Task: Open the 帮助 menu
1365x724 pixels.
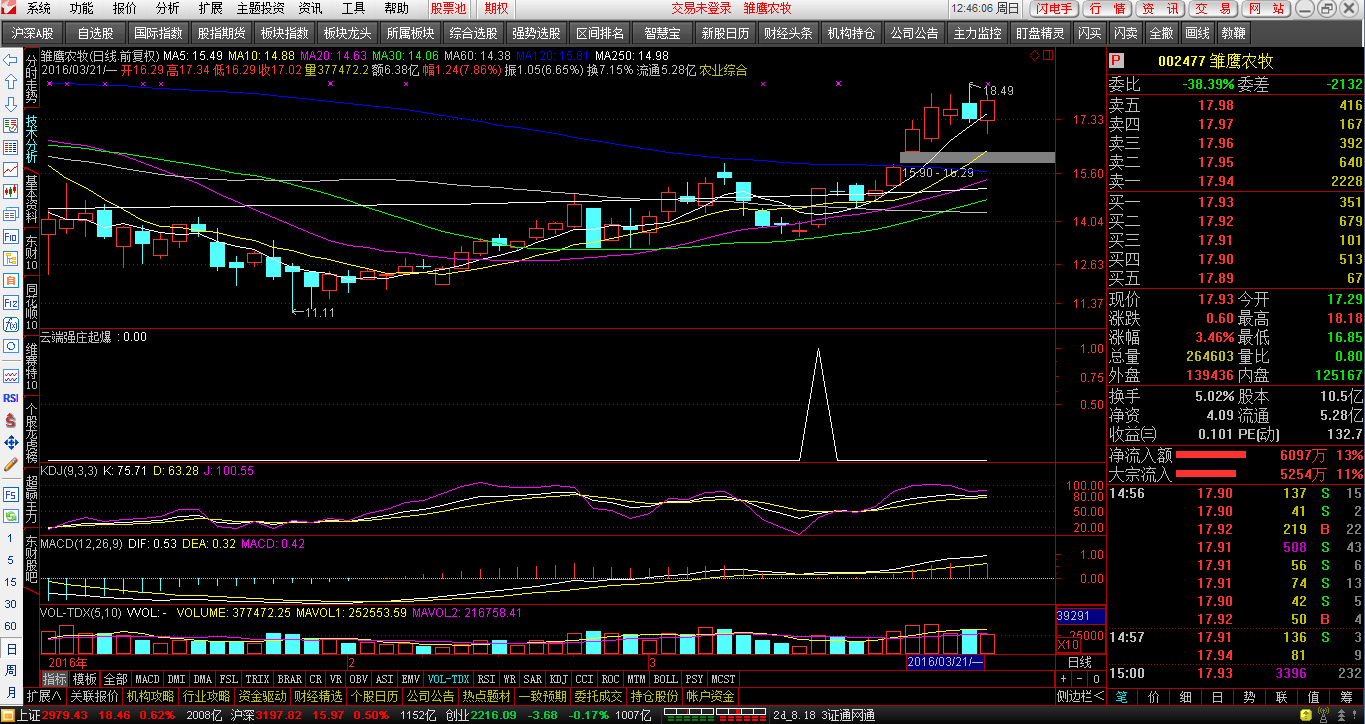Action: pos(397,8)
